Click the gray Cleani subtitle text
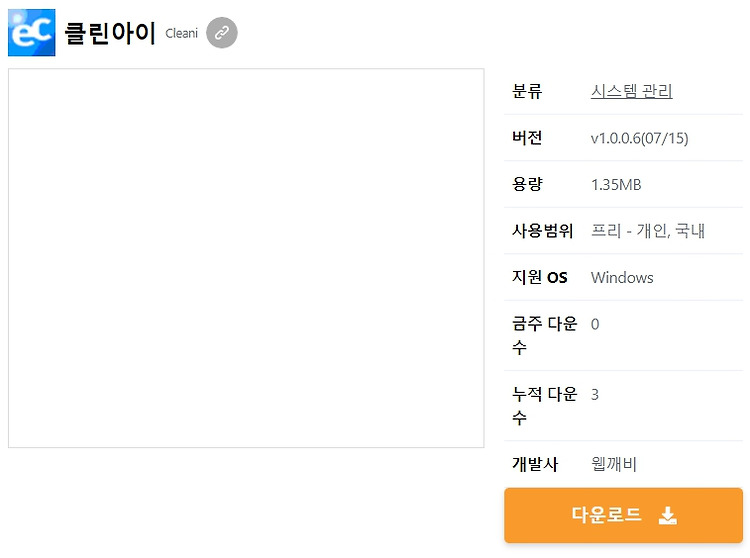Image resolution: width=750 pixels, height=558 pixels. (x=181, y=33)
